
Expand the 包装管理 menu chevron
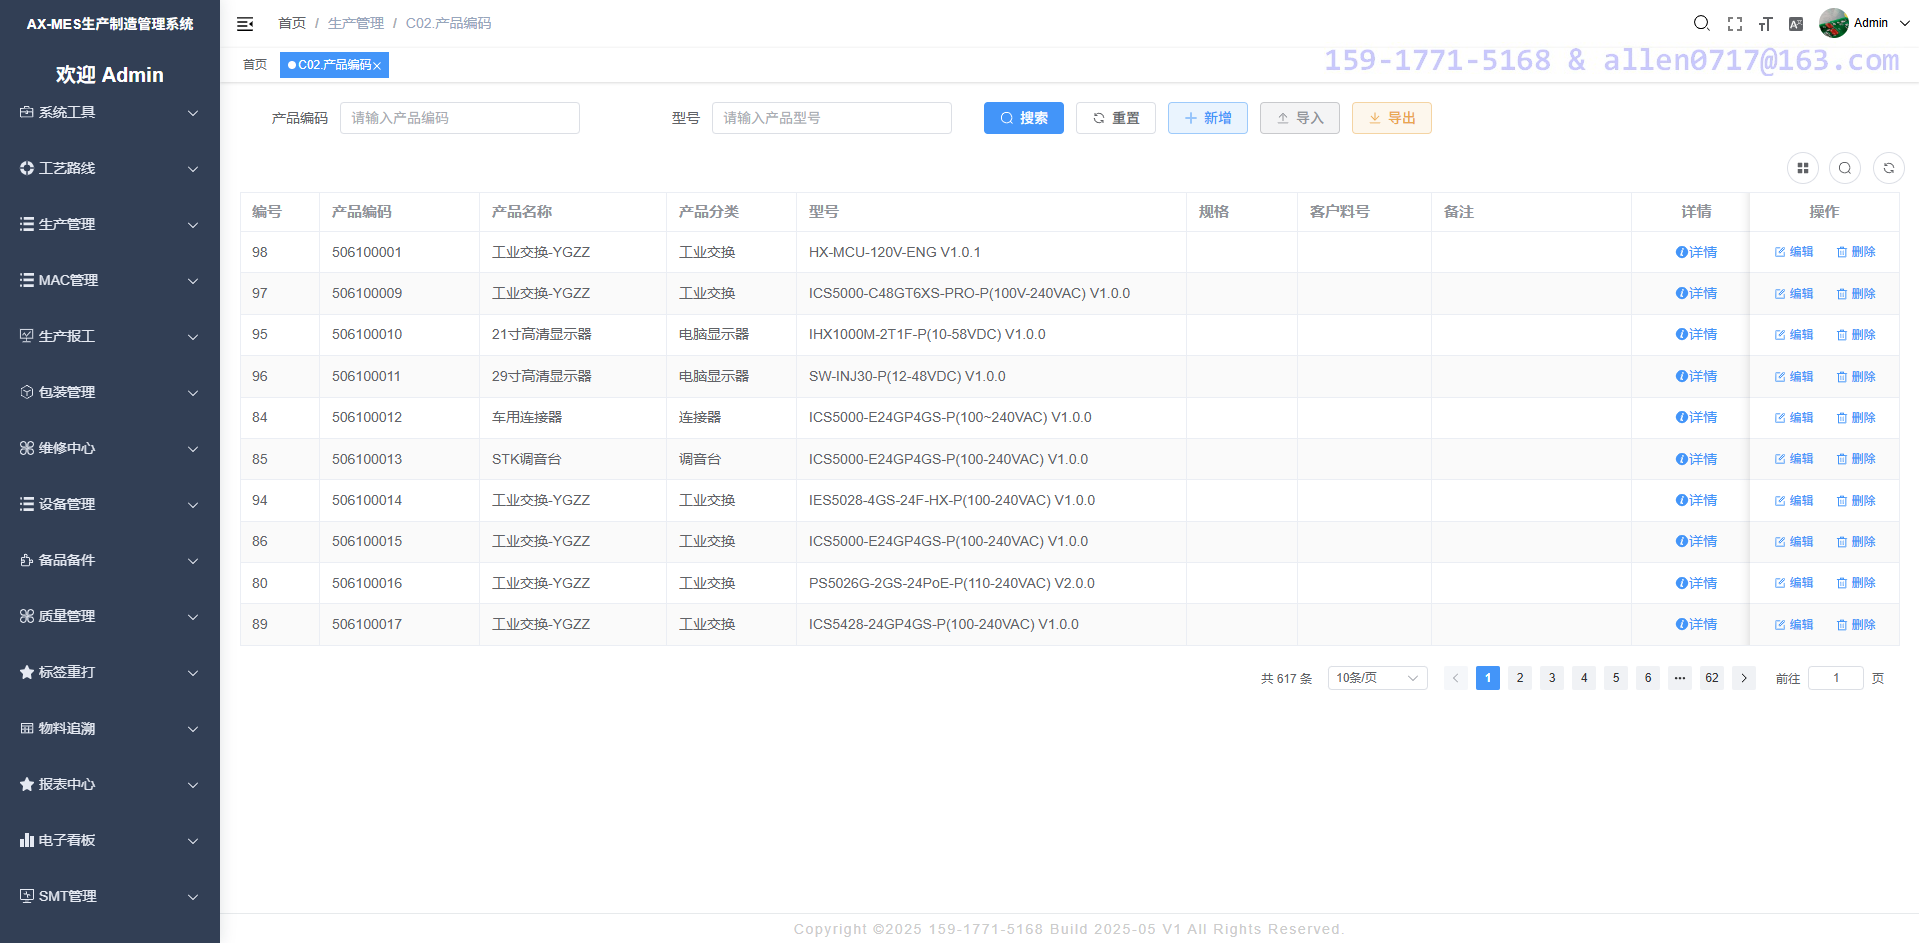click(x=193, y=393)
